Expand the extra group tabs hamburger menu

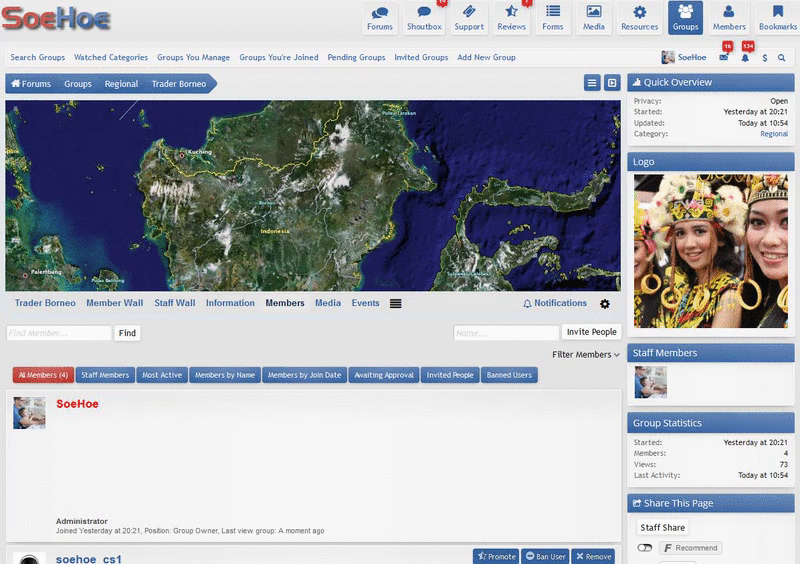(396, 303)
